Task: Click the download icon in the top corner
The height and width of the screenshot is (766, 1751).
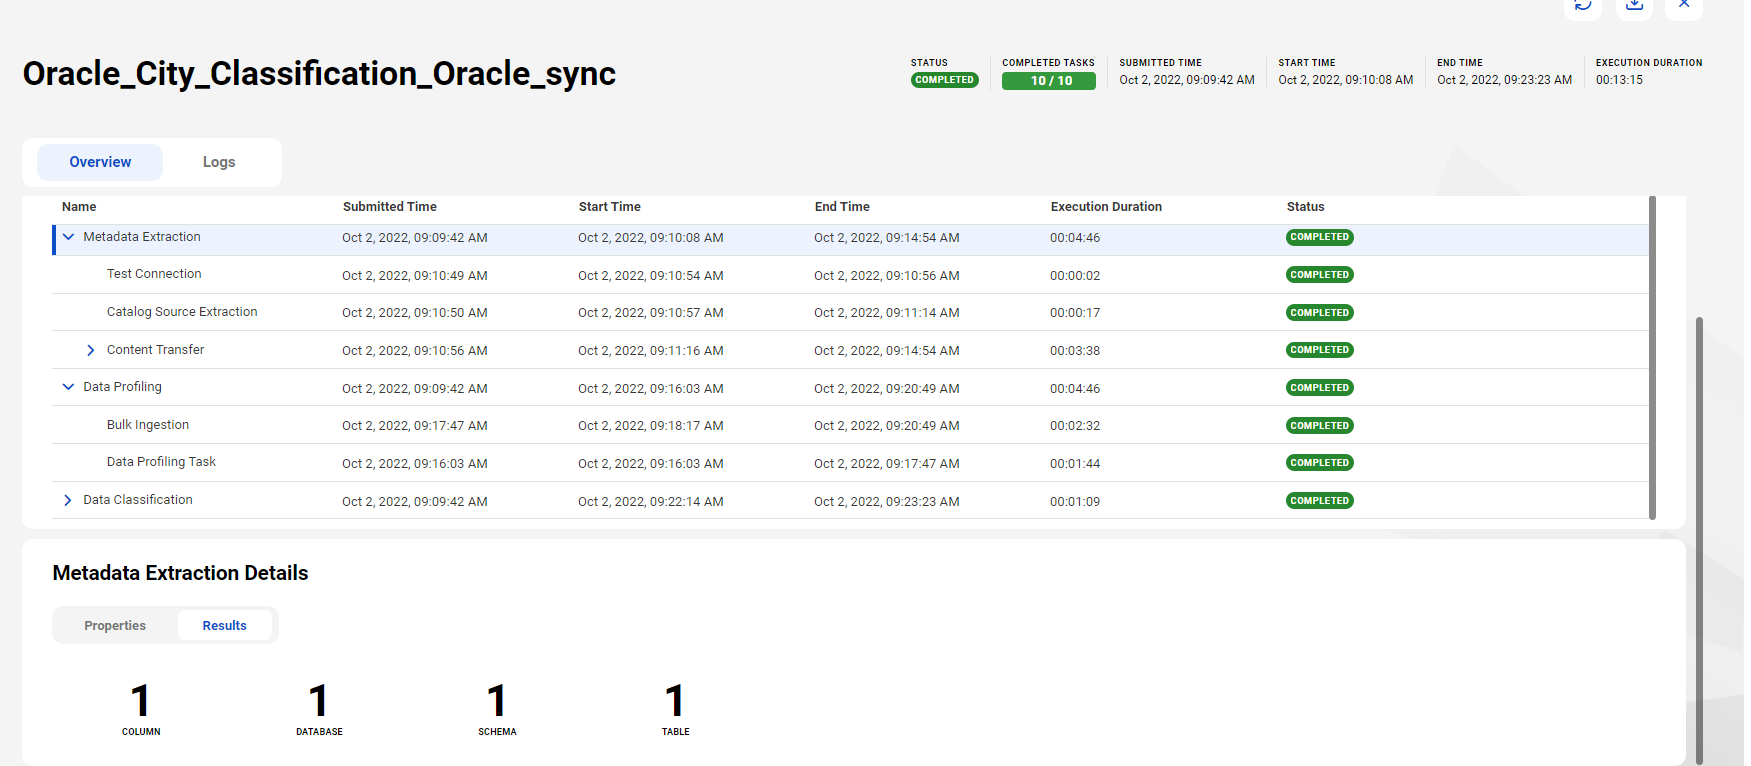Action: pyautogui.click(x=1634, y=5)
